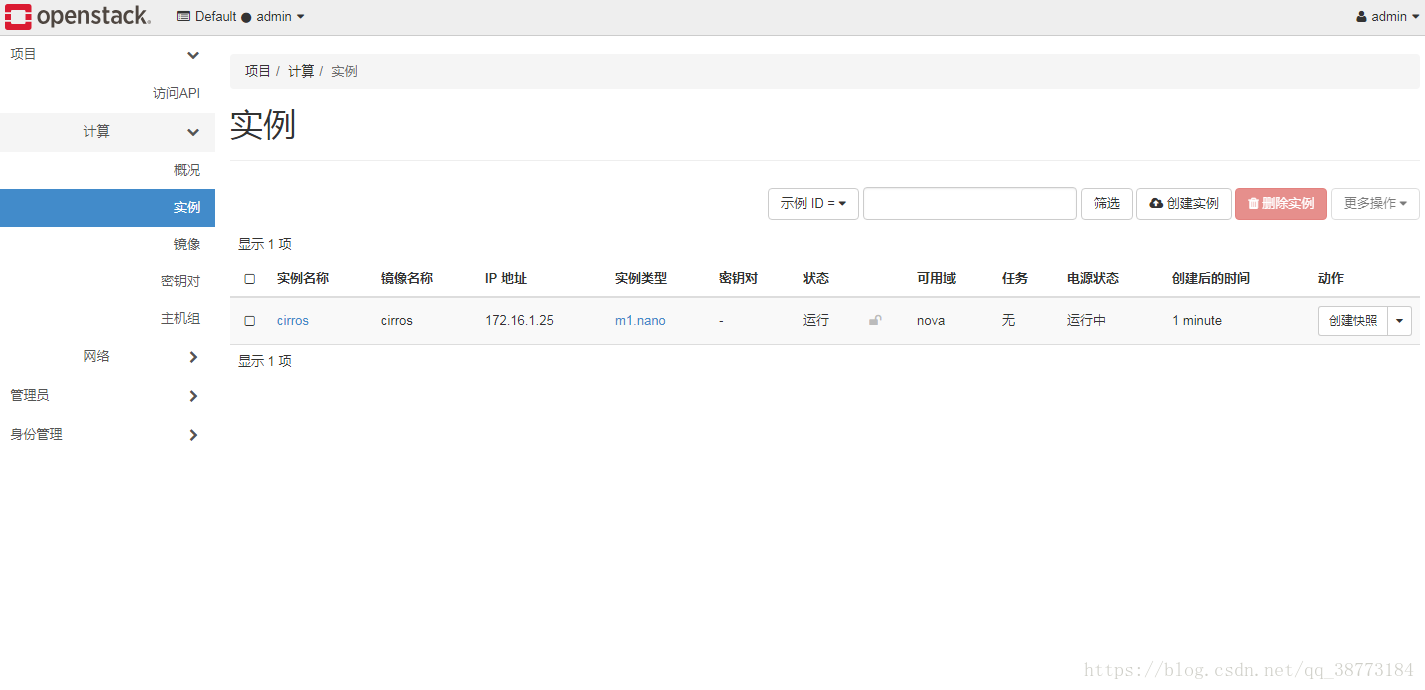Expand the 身份管理 sidebar section

107,434
